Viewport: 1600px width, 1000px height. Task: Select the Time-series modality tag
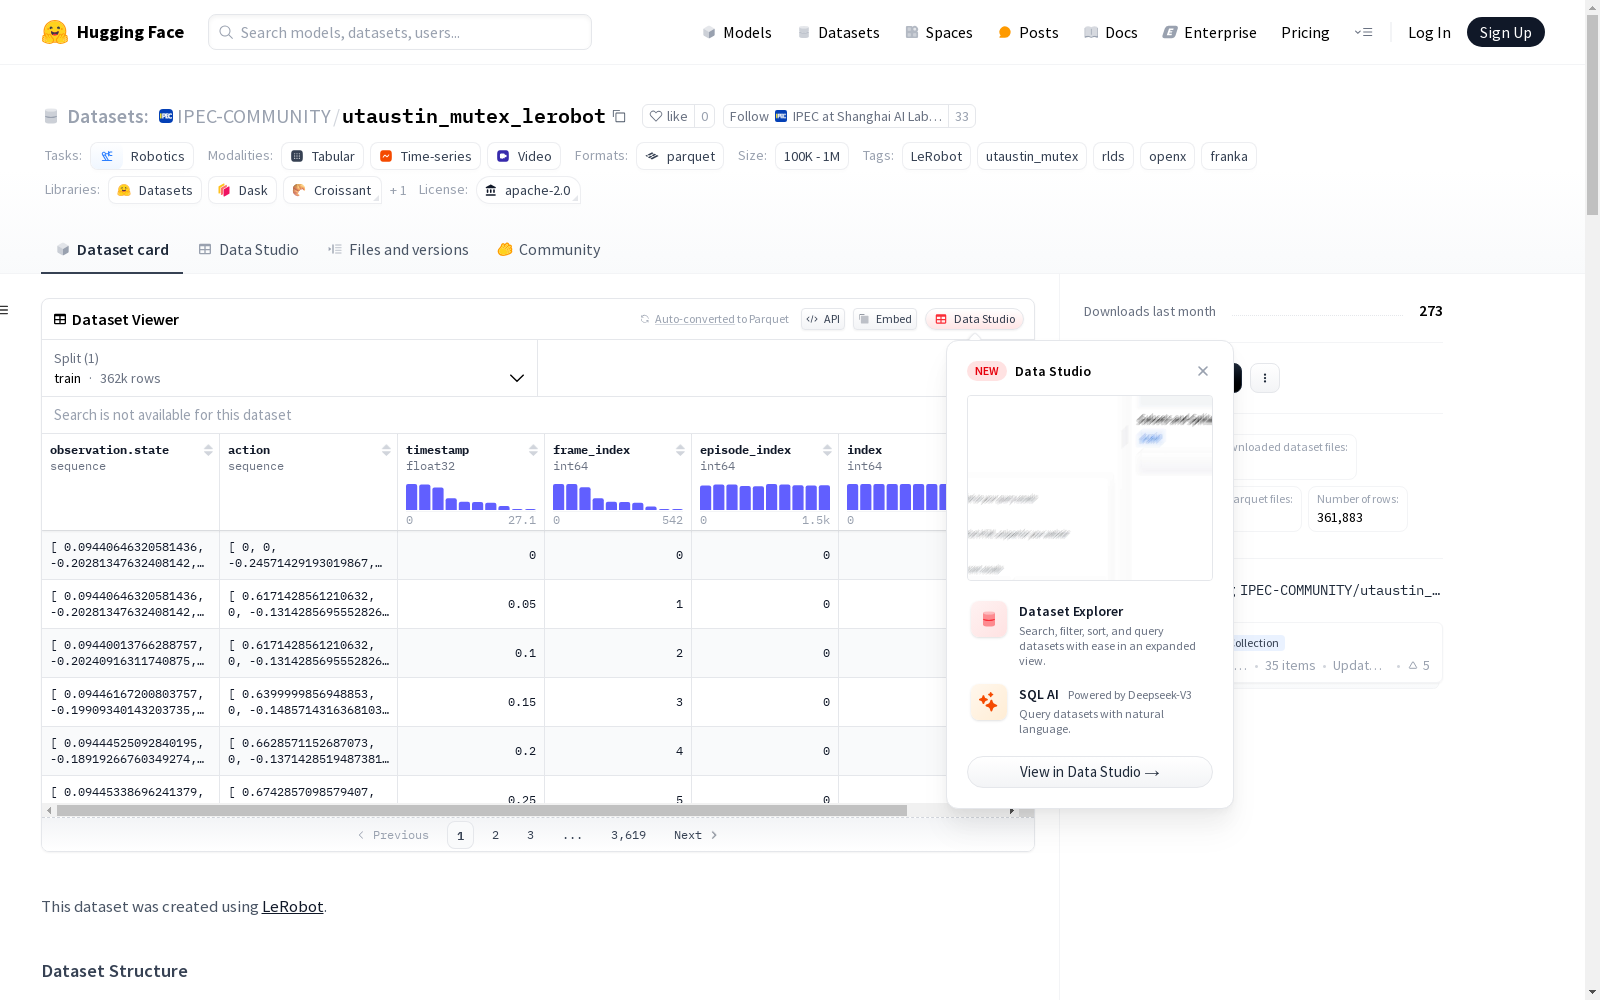pyautogui.click(x=425, y=156)
